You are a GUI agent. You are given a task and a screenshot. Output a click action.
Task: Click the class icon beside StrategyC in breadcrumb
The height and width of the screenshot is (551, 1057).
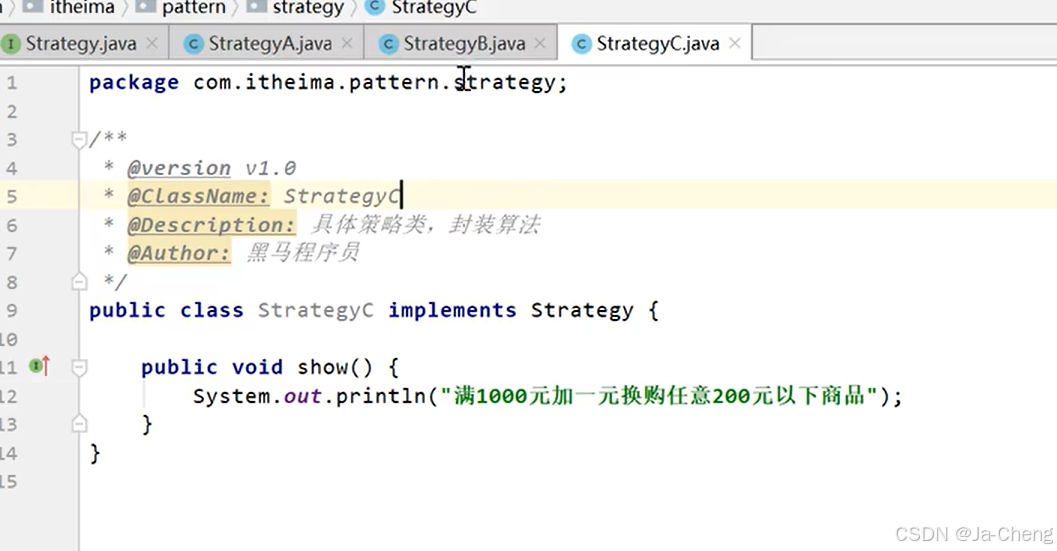click(375, 7)
